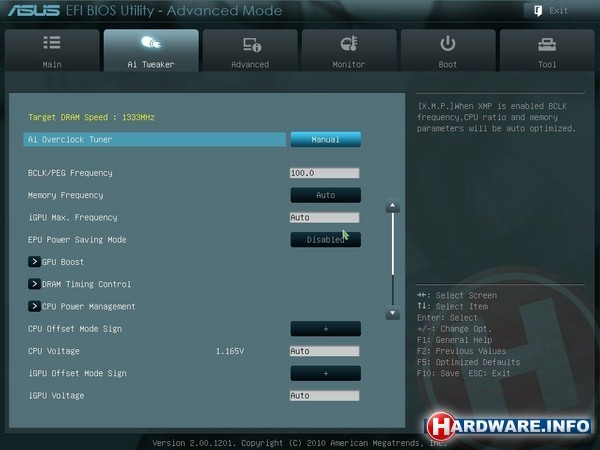Click the F1: General Help hint

[x=455, y=340]
